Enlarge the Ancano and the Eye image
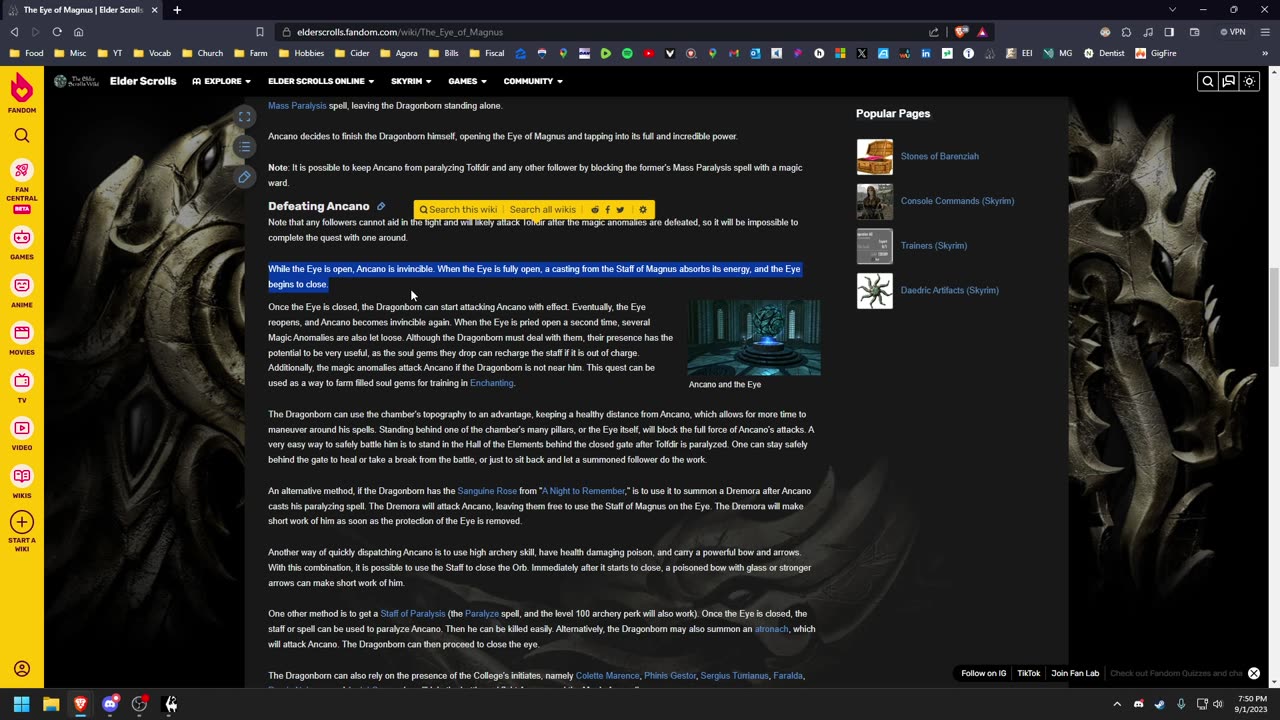The image size is (1280, 720). click(x=754, y=338)
